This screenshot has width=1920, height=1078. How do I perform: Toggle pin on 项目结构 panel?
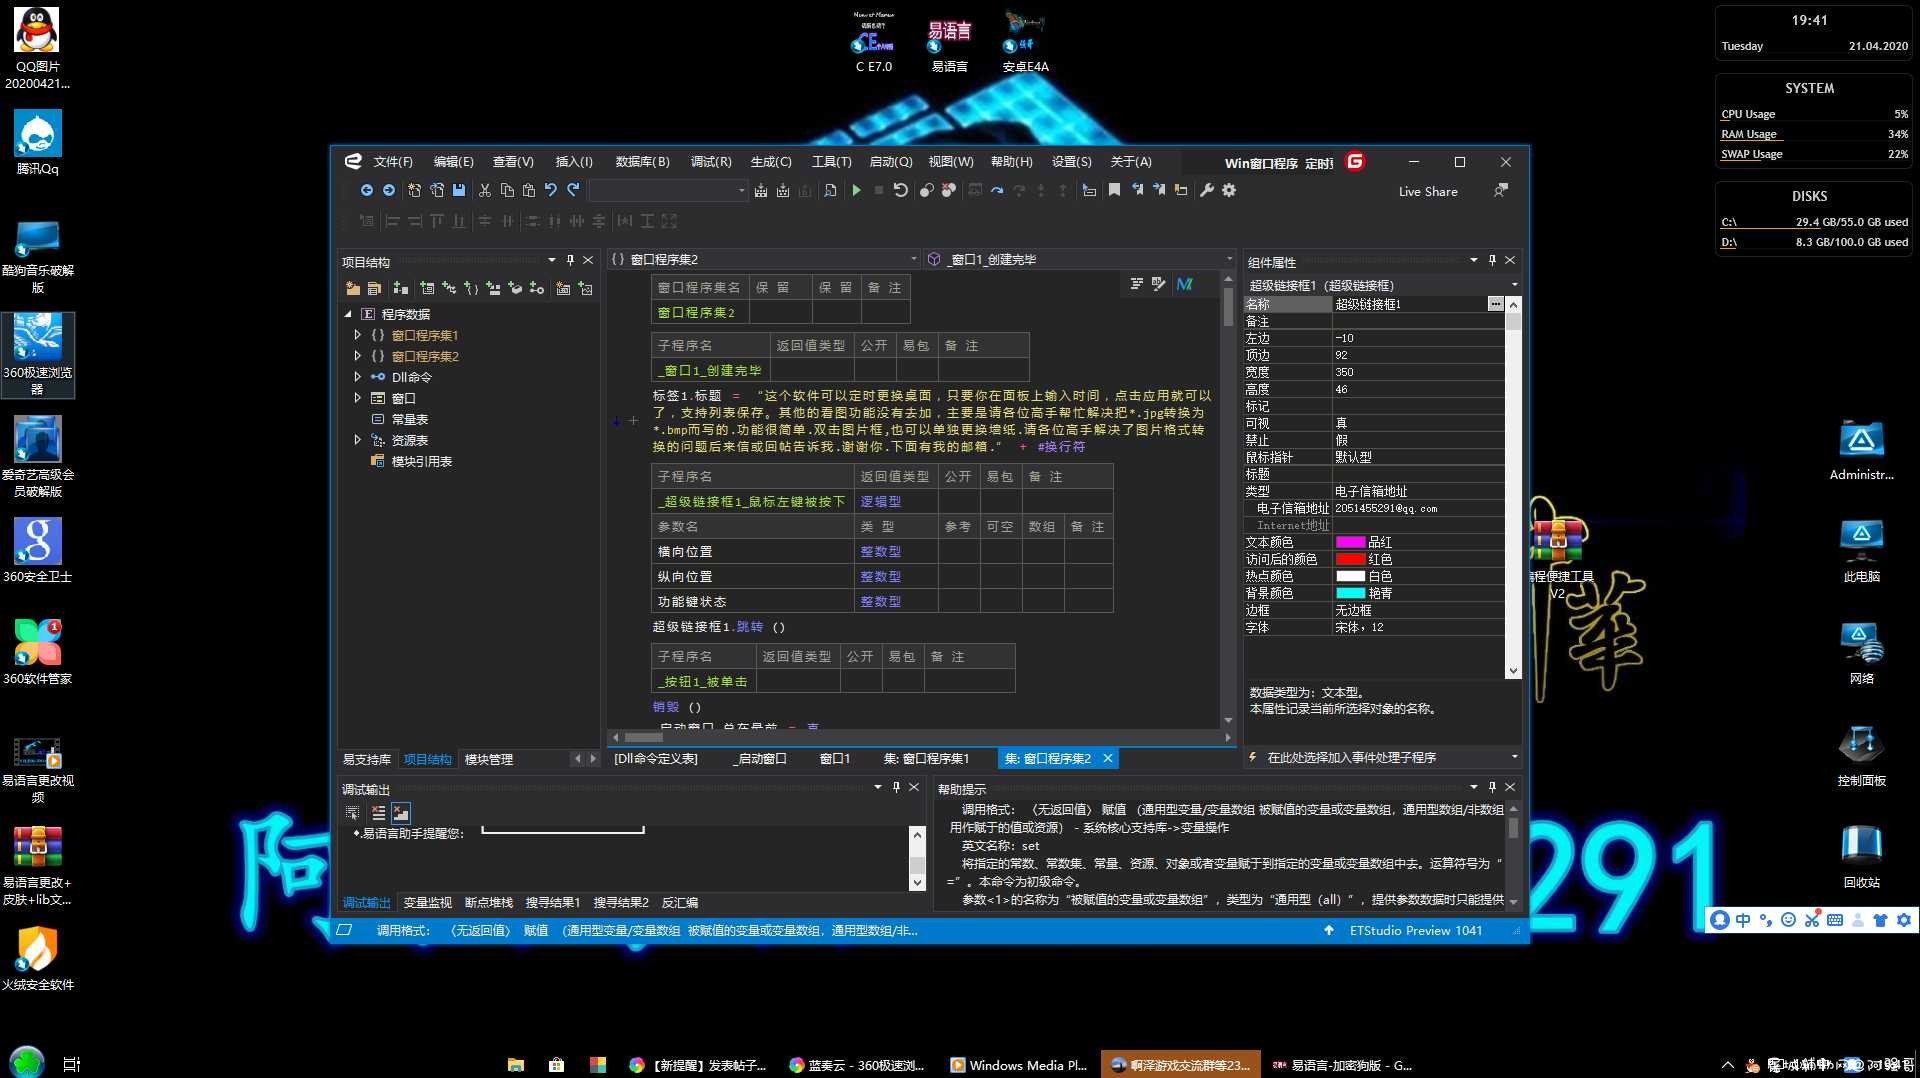570,261
